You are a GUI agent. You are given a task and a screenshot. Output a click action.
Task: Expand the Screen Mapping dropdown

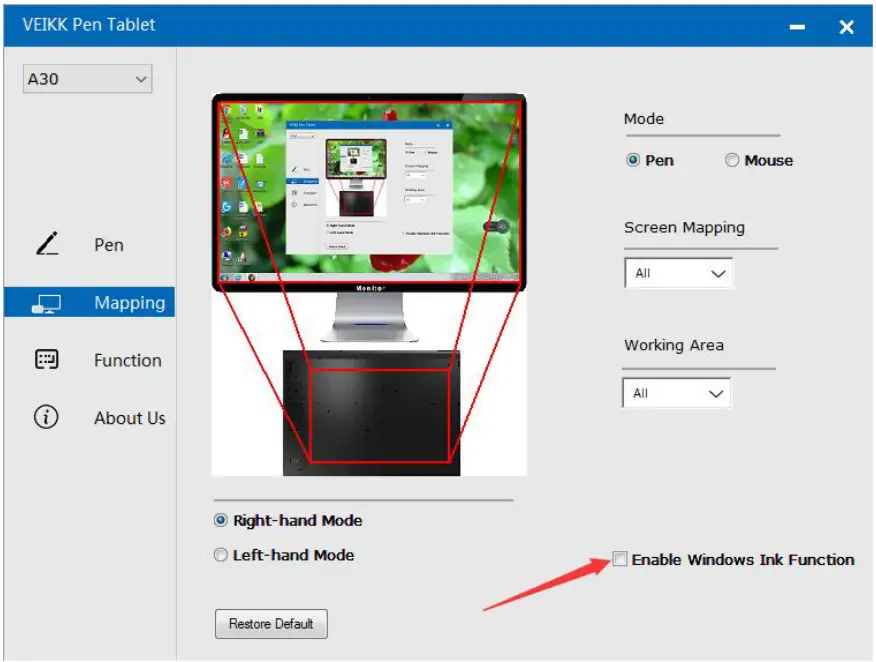[x=678, y=273]
